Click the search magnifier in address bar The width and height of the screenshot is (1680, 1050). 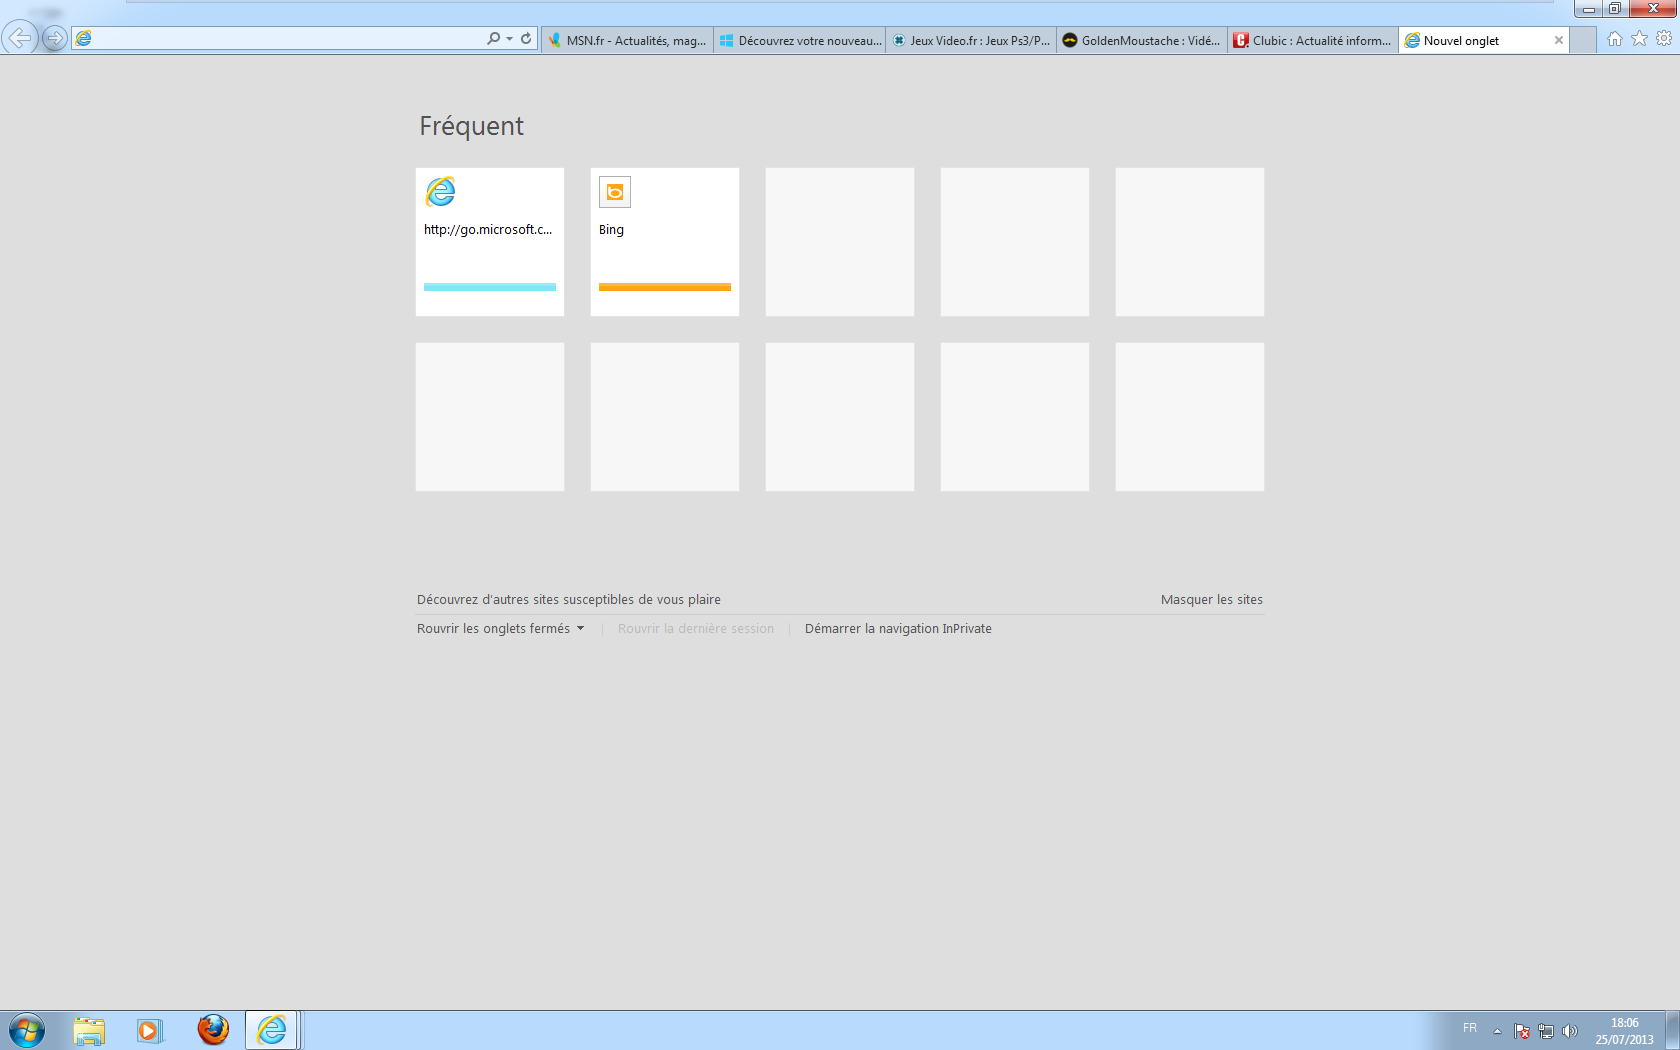(x=493, y=39)
